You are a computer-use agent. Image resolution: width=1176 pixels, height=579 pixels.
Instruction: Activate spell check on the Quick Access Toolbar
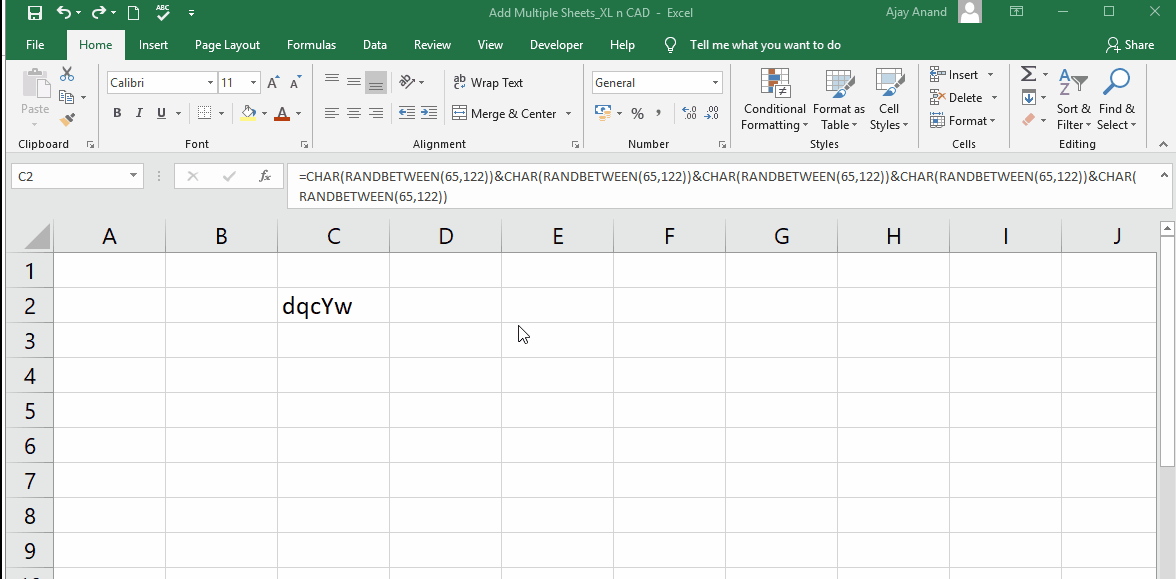pos(162,12)
